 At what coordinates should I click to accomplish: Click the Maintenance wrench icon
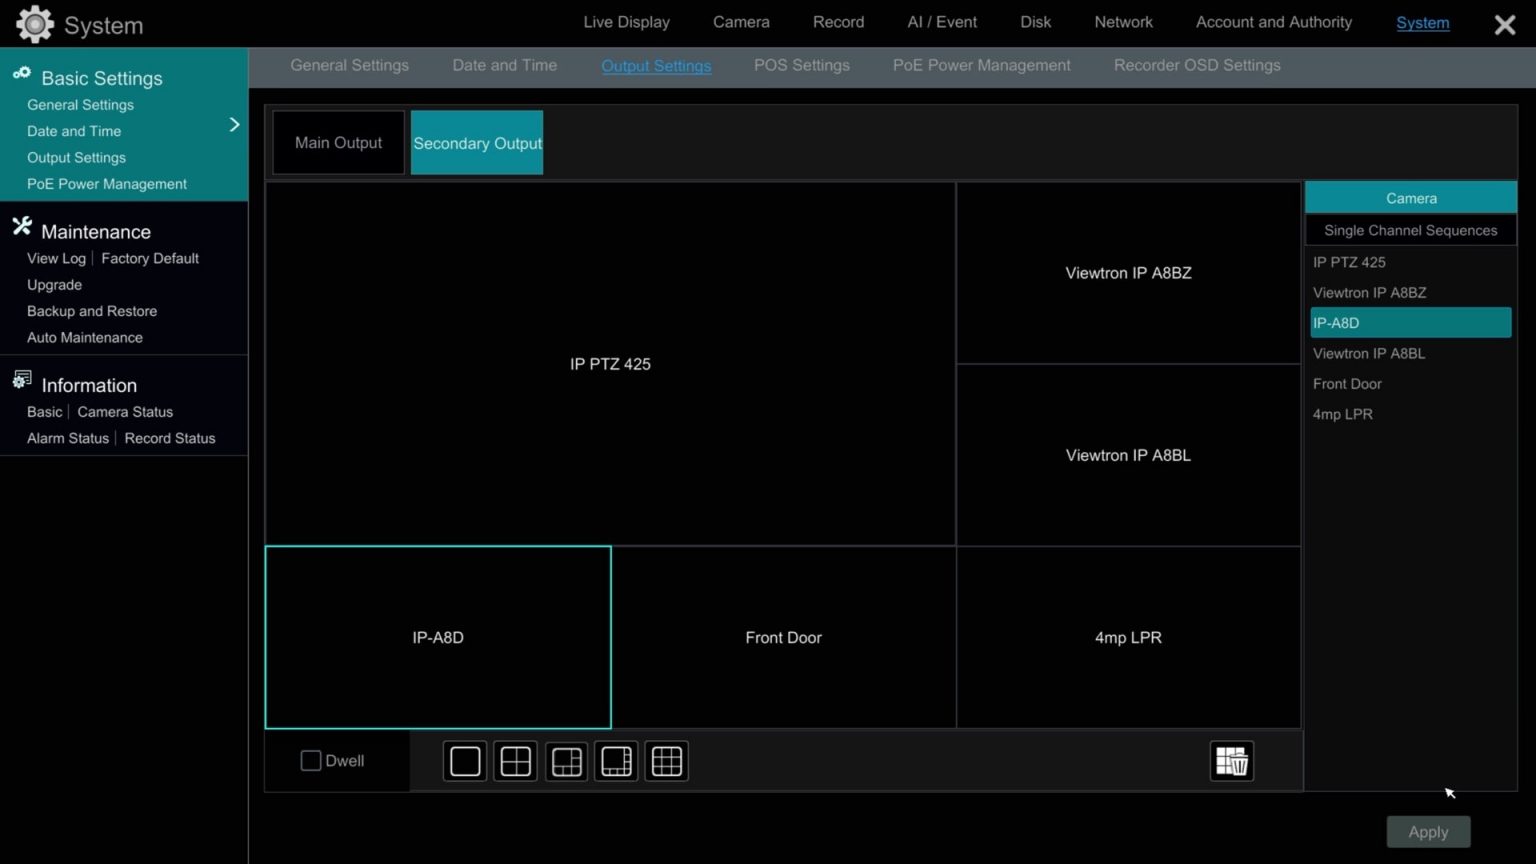pyautogui.click(x=21, y=226)
